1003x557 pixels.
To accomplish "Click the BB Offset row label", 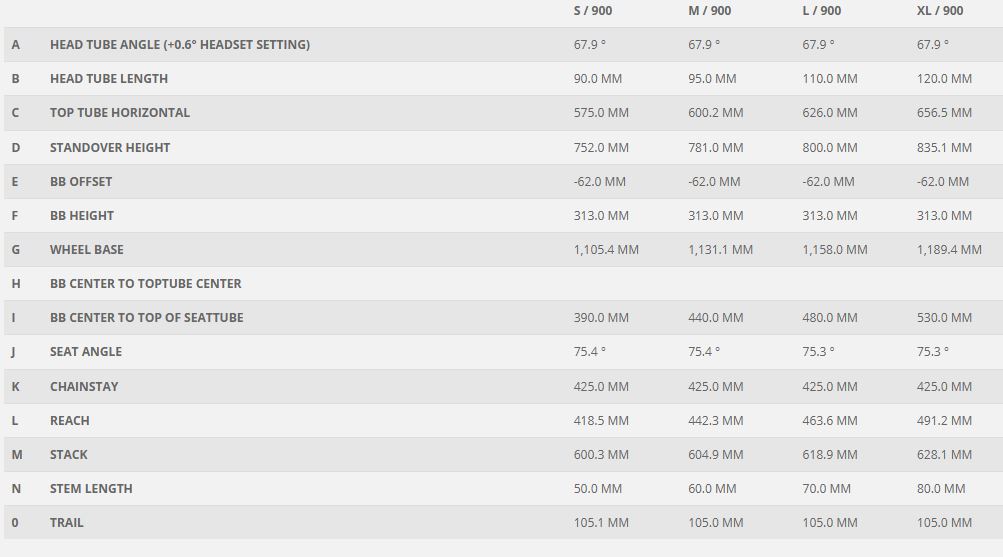I will [81, 182].
